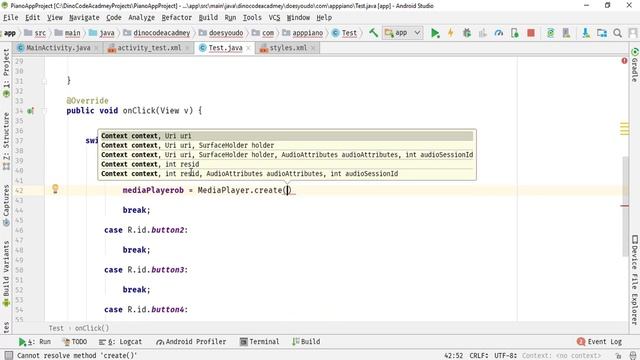Open the Logcat tool window button
Viewport: 640px width, 360px height.
(x=120, y=342)
